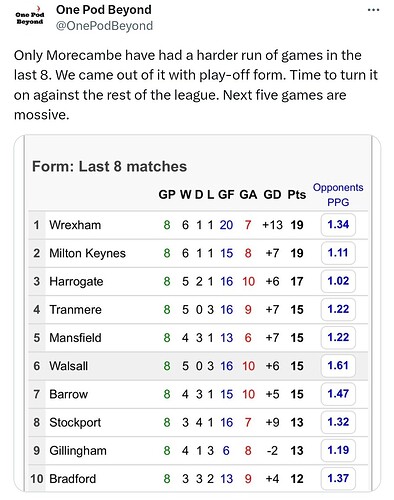394x500 pixels.
Task: Click Harrogate's 1.02 PPG badge
Action: (x=338, y=281)
